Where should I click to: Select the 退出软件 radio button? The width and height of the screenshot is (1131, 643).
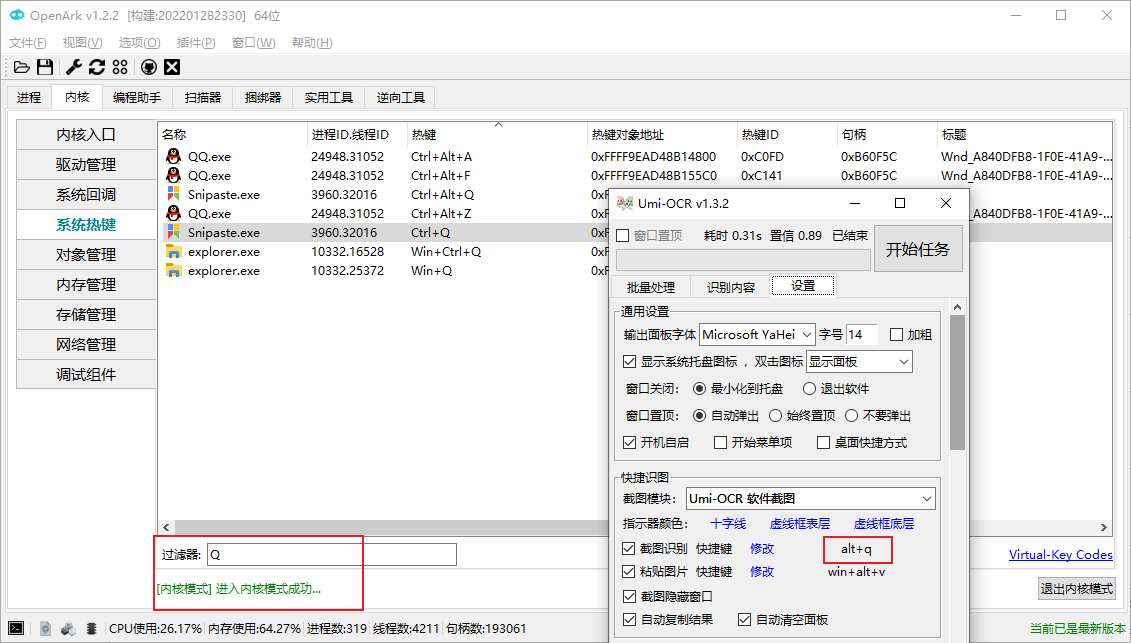coord(809,388)
